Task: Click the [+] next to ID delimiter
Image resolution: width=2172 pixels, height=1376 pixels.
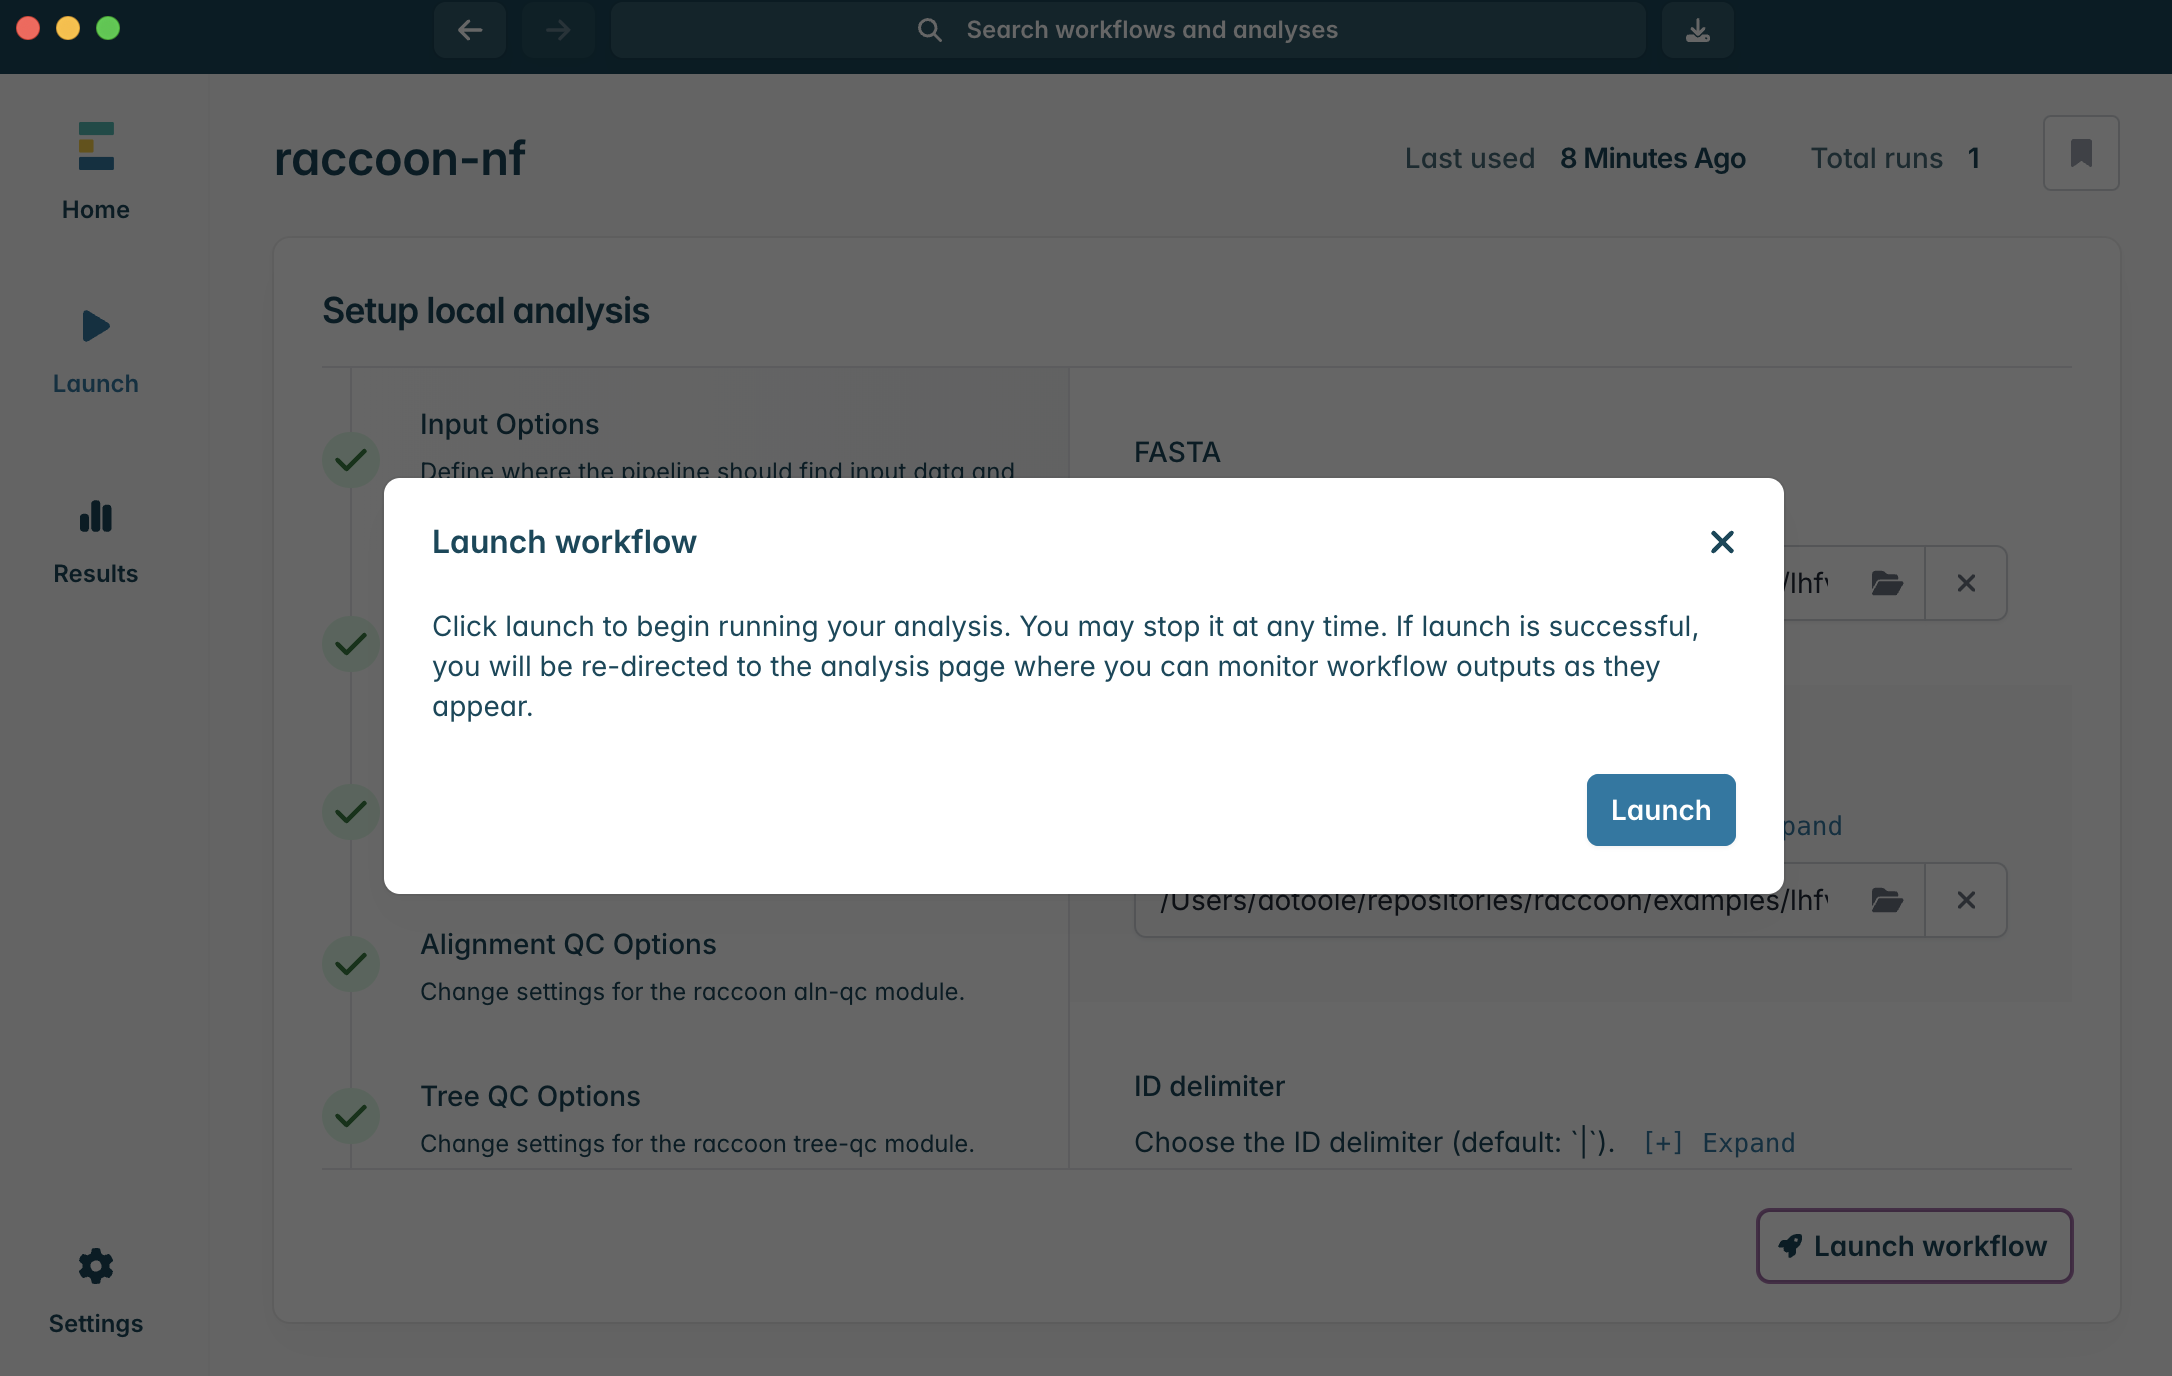Action: [x=1662, y=1142]
